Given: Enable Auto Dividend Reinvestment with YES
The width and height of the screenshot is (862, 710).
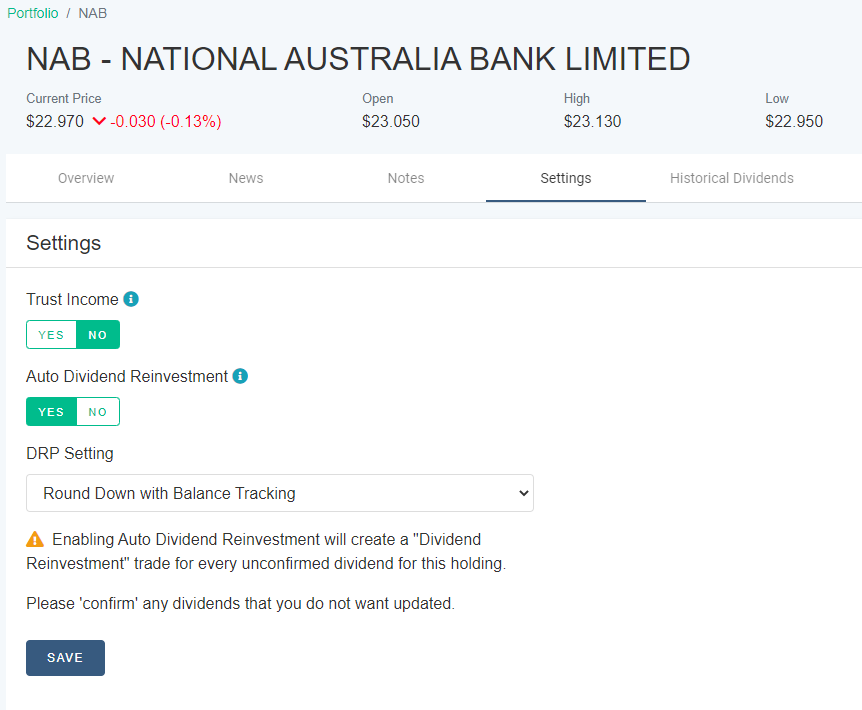Looking at the screenshot, I should [x=51, y=412].
